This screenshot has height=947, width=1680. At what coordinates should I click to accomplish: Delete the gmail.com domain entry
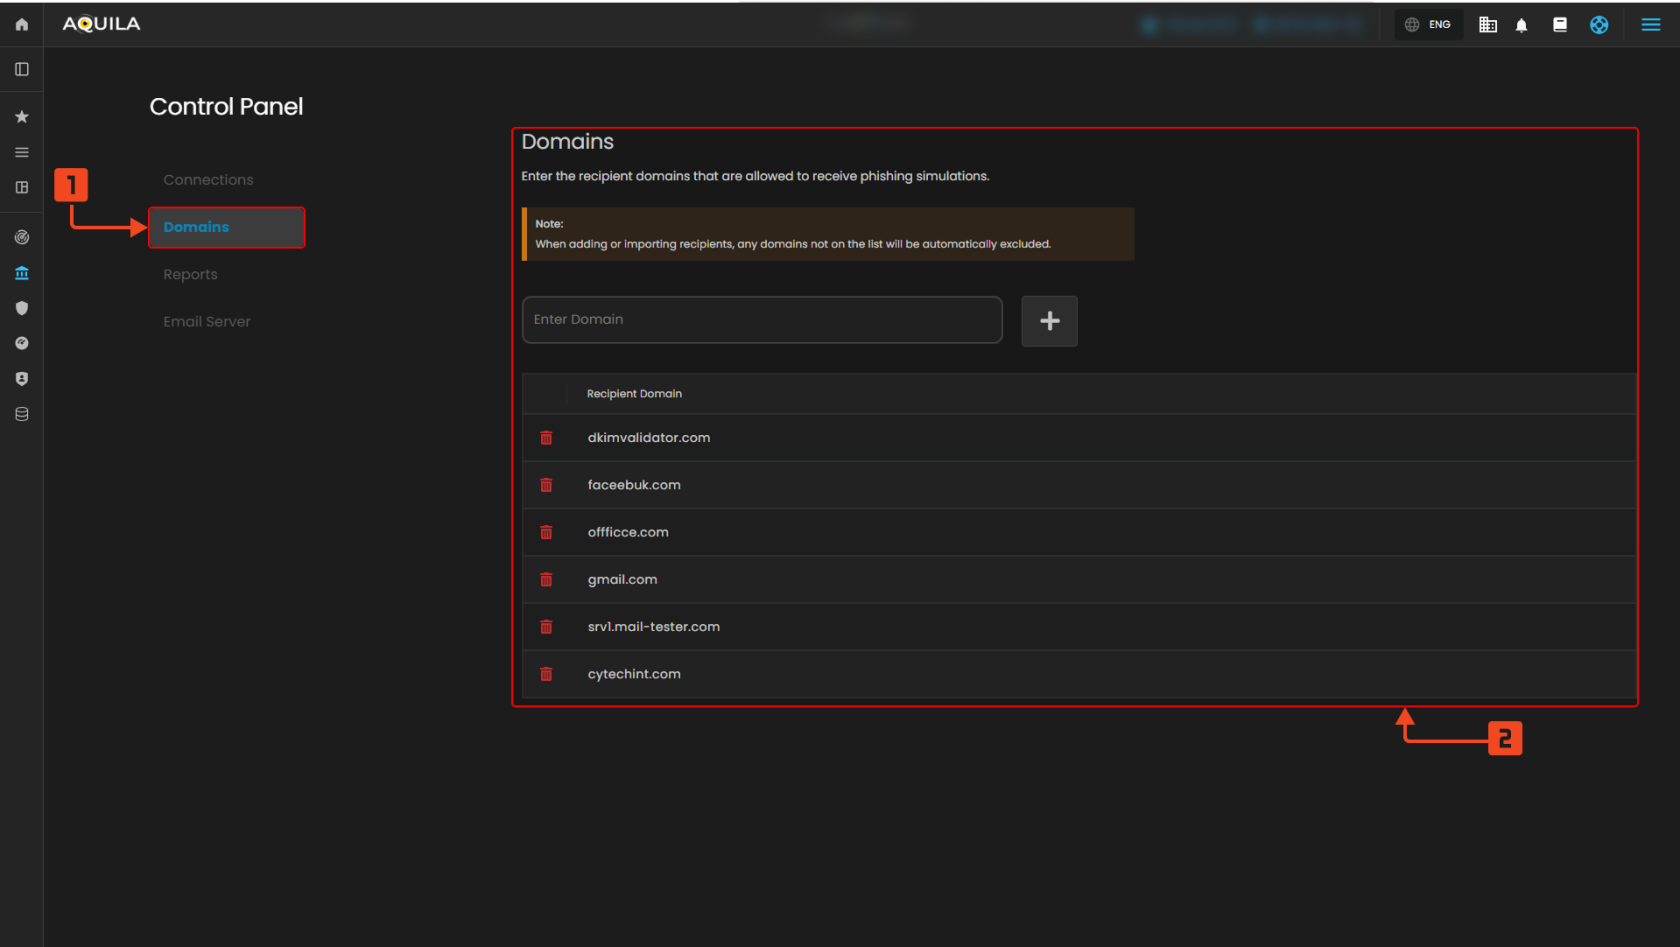click(546, 580)
